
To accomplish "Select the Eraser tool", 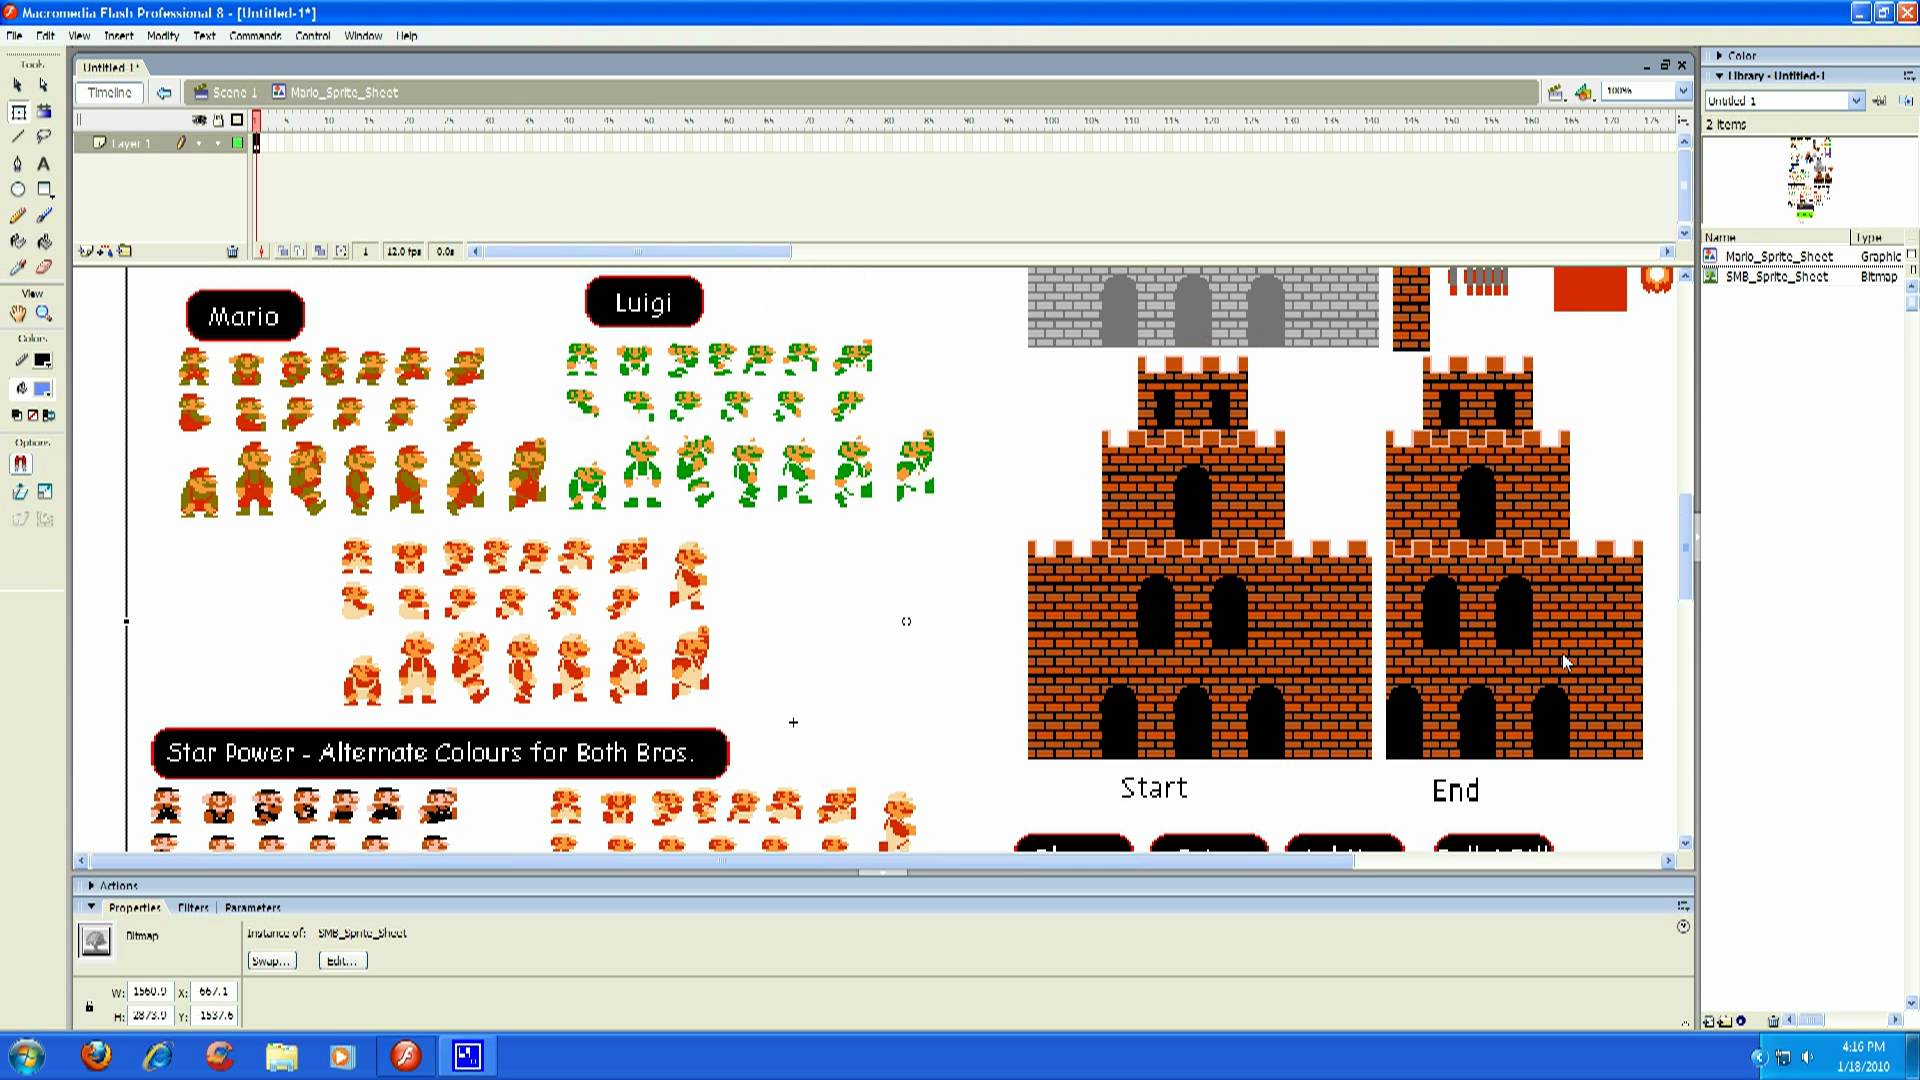I will tap(43, 267).
